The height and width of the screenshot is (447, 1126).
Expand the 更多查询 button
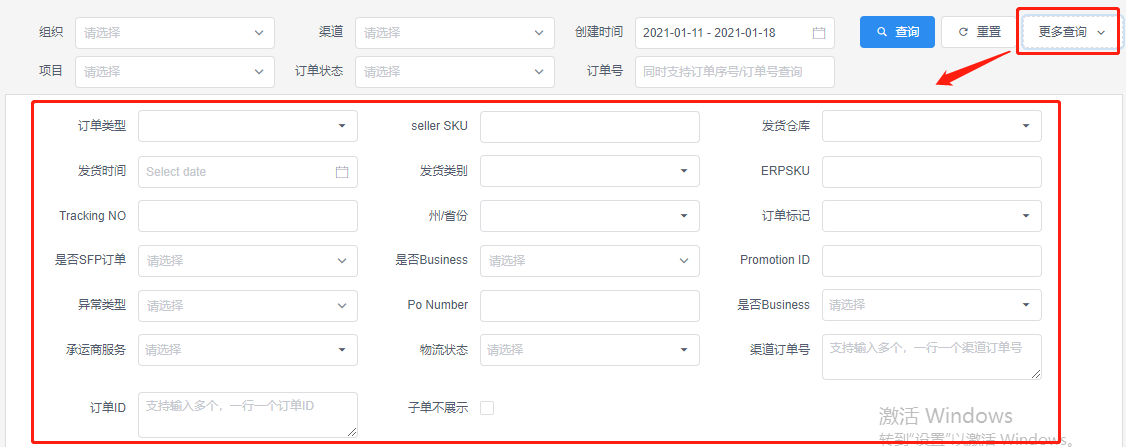coord(1071,32)
